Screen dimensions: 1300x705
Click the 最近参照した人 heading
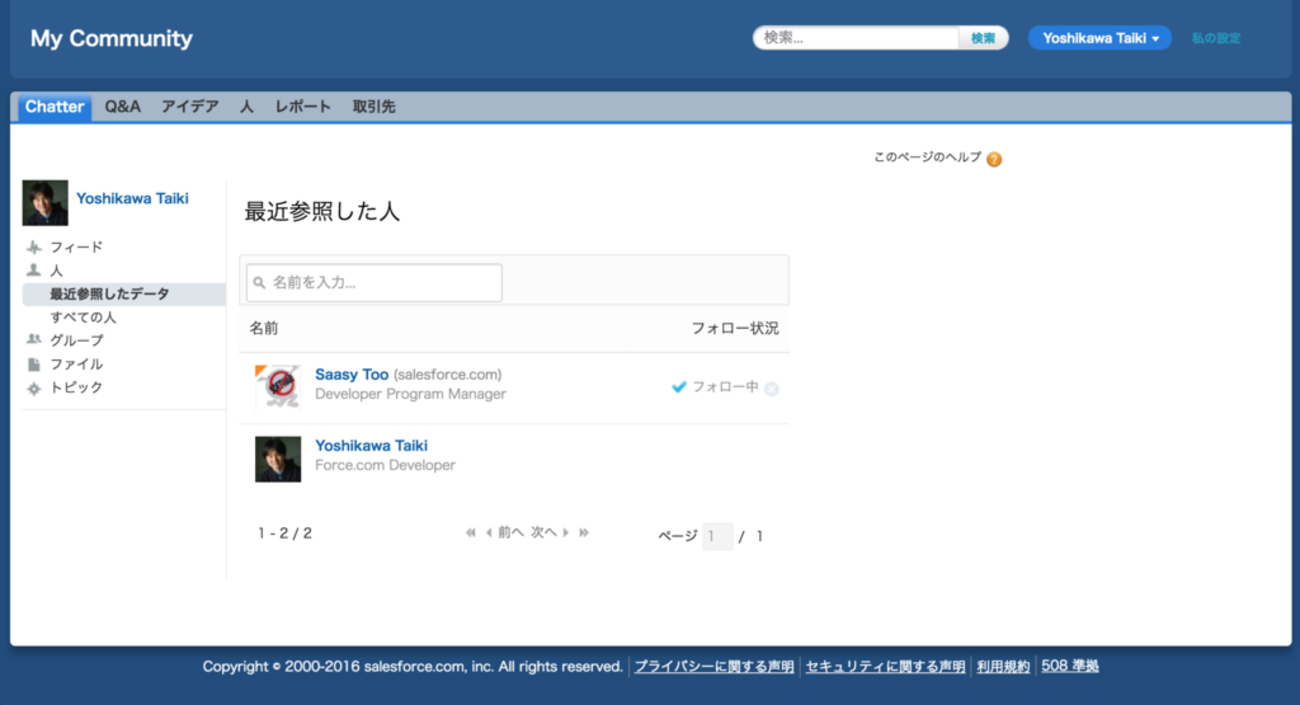(x=322, y=212)
